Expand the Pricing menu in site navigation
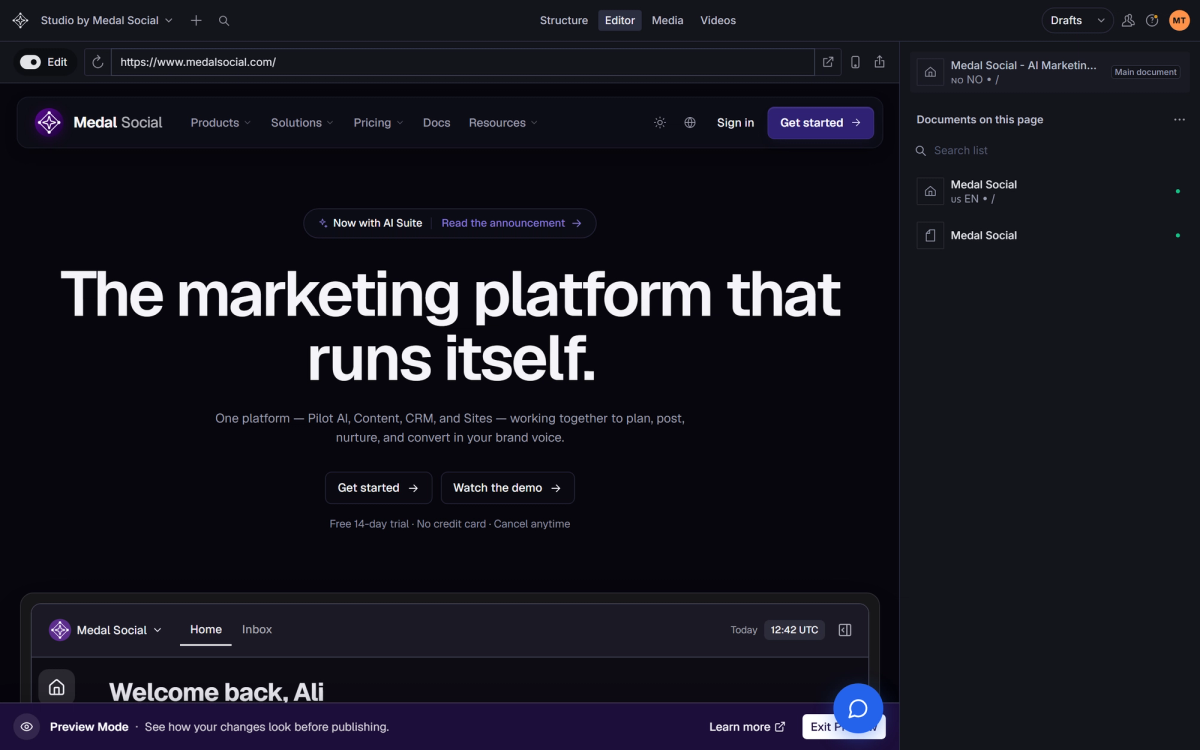 pos(378,123)
